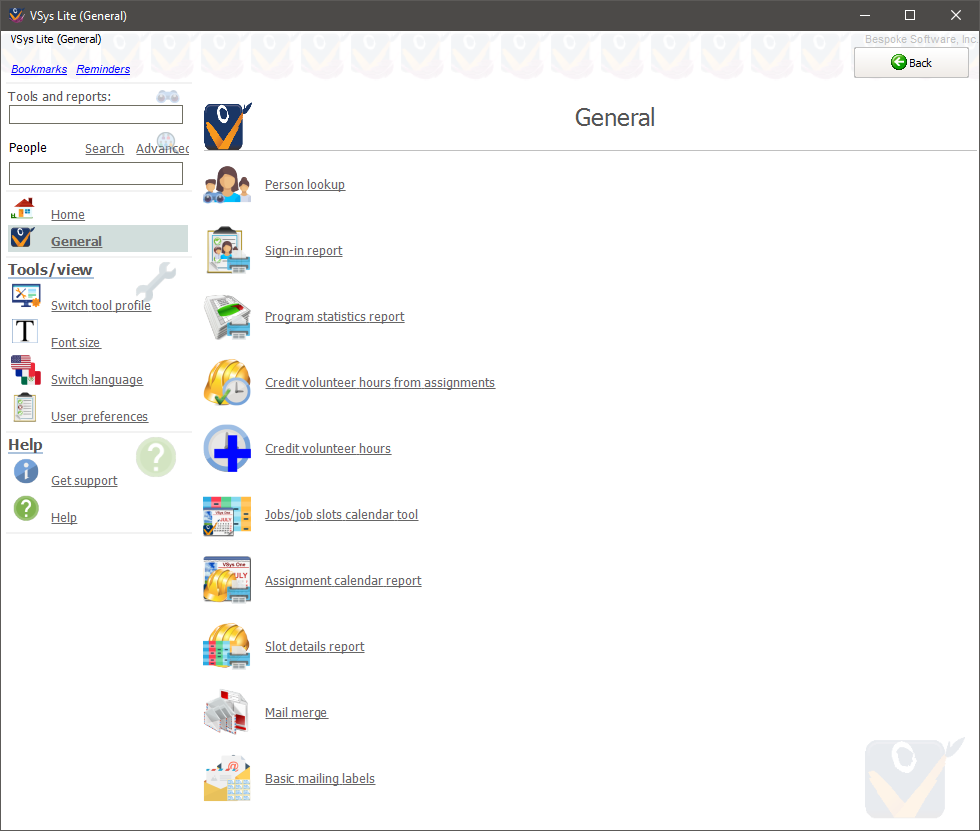Click the Switch language flags icon
This screenshot has width=980, height=831.
point(25,371)
